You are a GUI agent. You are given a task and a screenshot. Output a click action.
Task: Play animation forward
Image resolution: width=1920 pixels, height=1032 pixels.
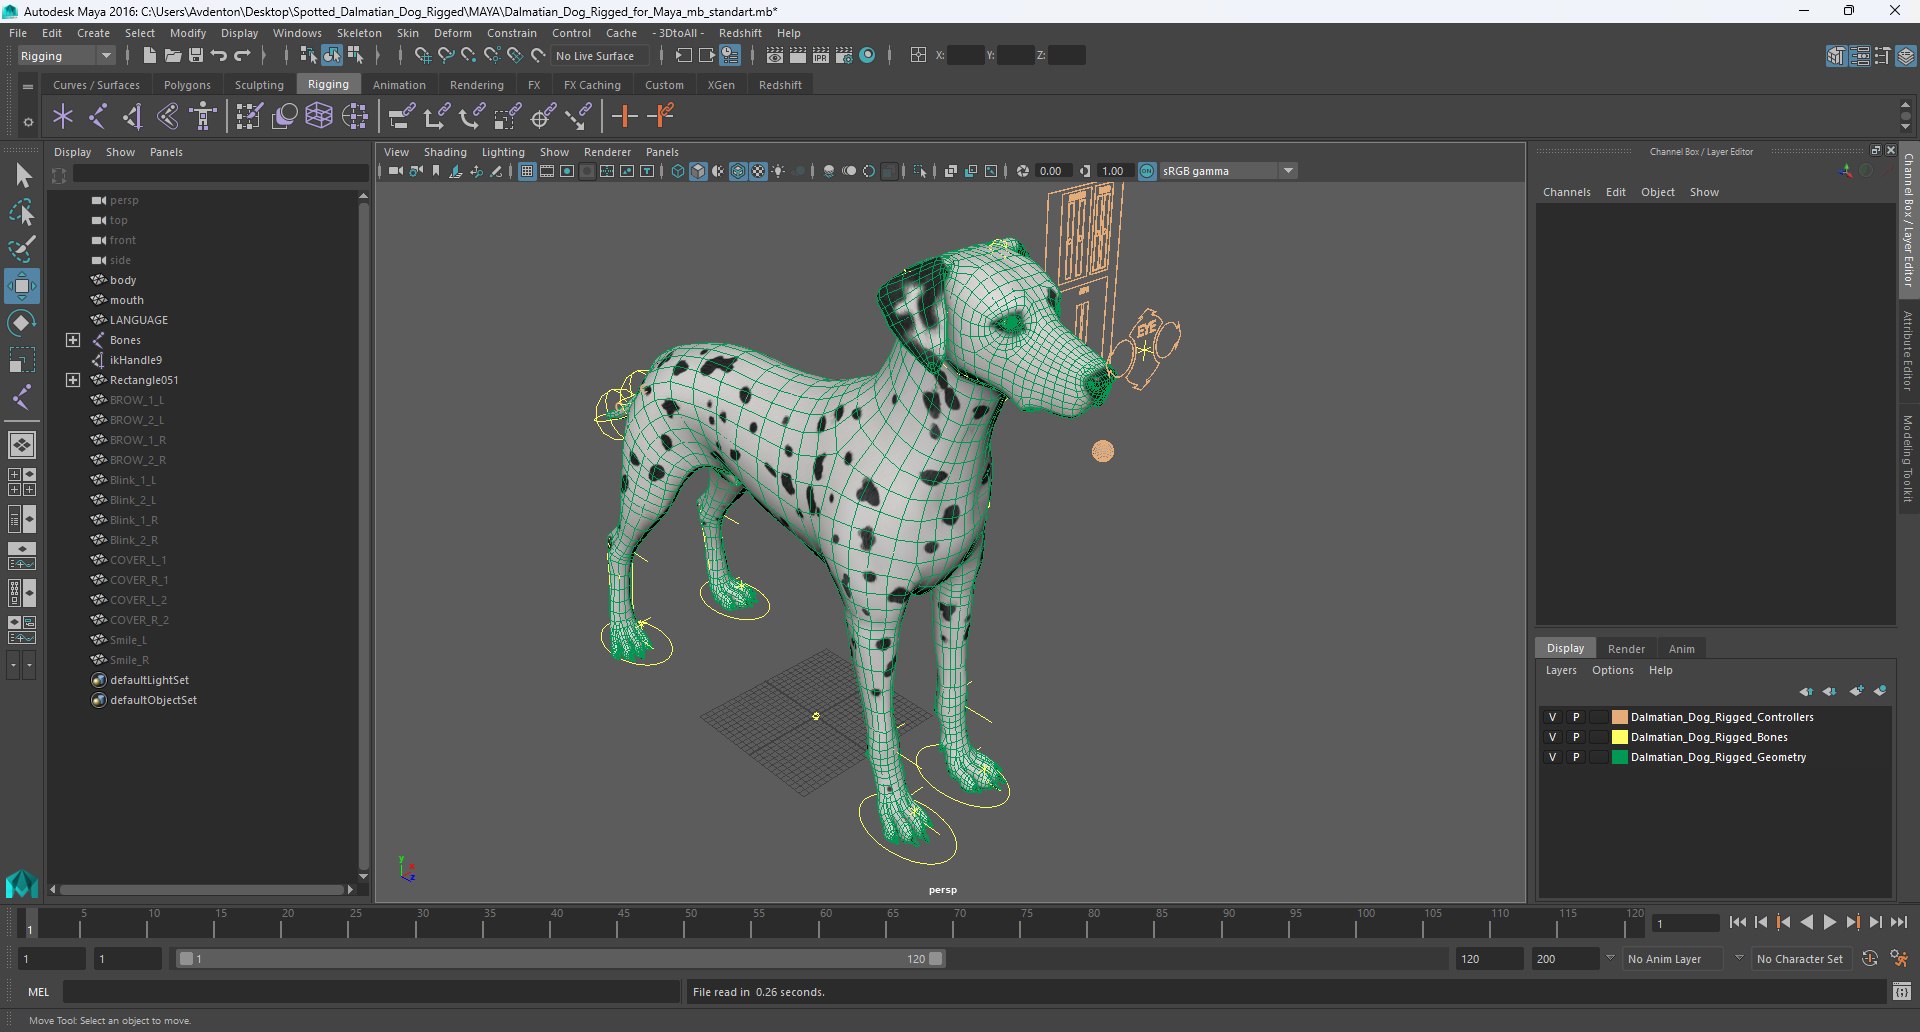click(x=1829, y=923)
